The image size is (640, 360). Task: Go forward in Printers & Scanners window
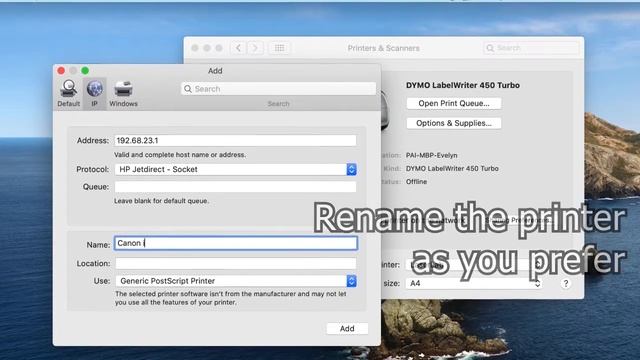point(255,48)
